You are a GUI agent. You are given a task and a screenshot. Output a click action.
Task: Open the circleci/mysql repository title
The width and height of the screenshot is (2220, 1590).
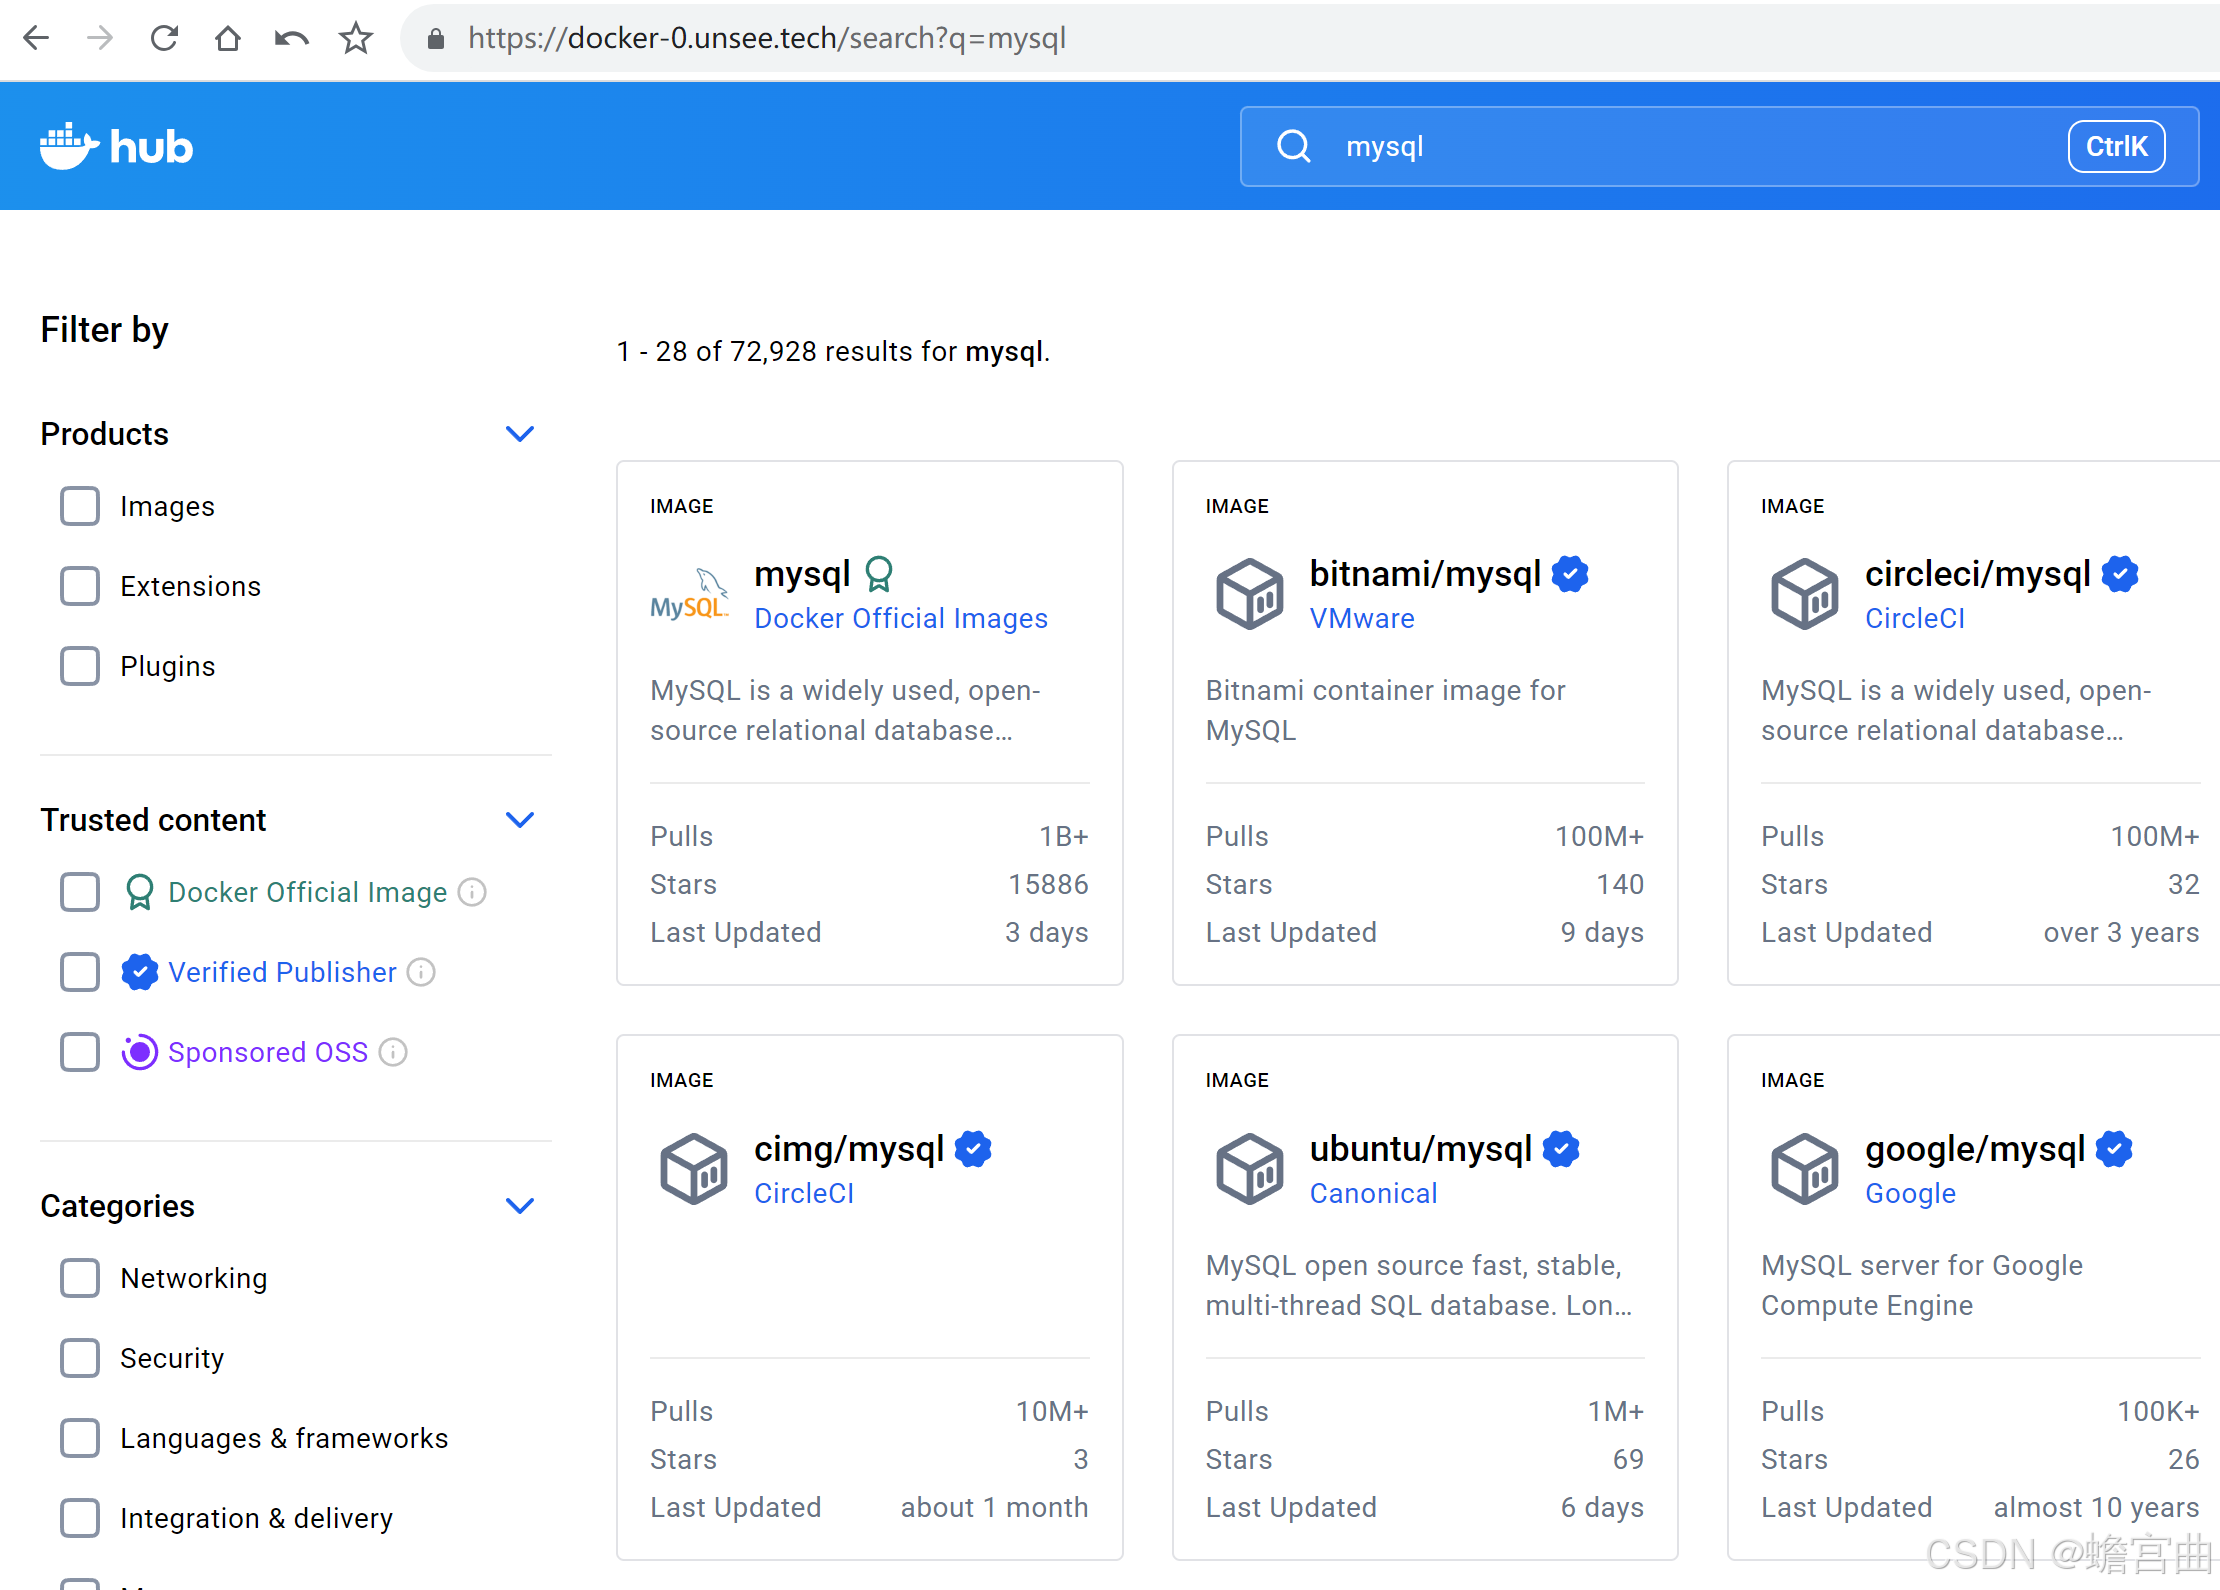coord(1978,574)
